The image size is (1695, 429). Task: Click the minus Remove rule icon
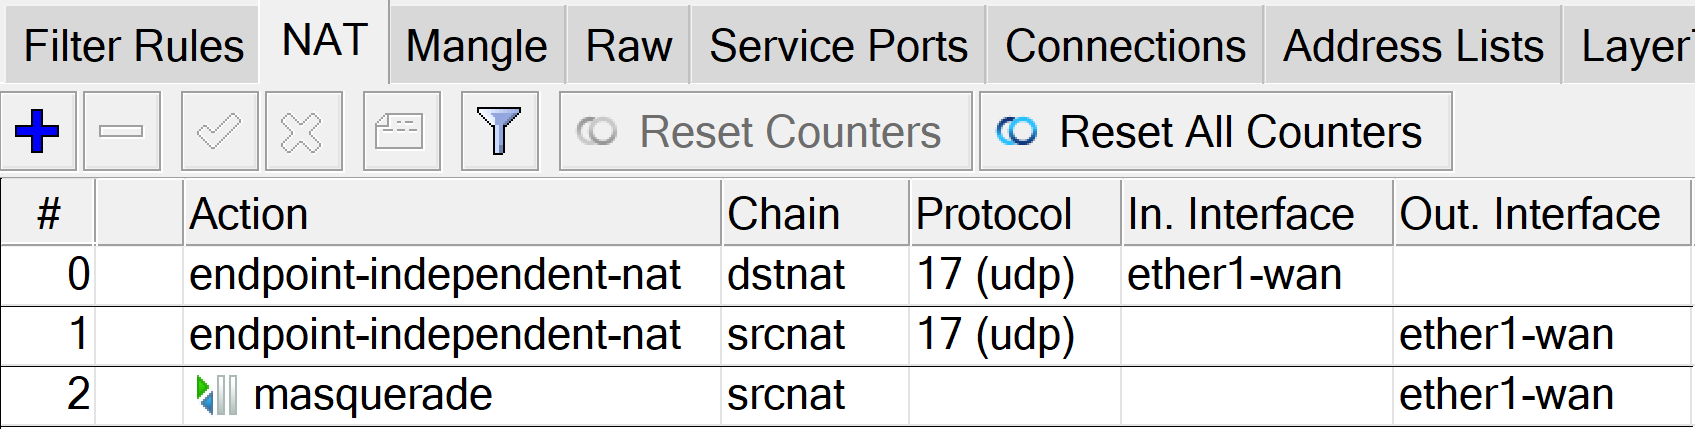tap(121, 131)
